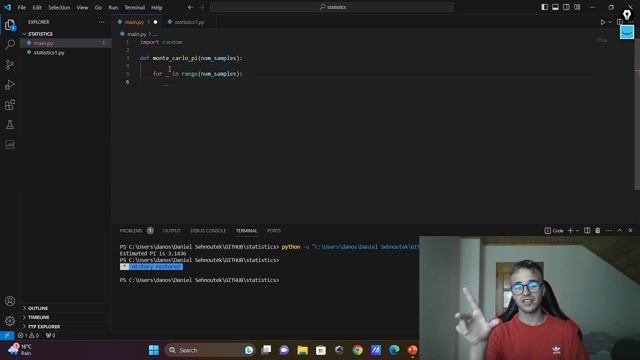Open the View menu
Viewport: 640px width, 360px height.
(x=82, y=7)
